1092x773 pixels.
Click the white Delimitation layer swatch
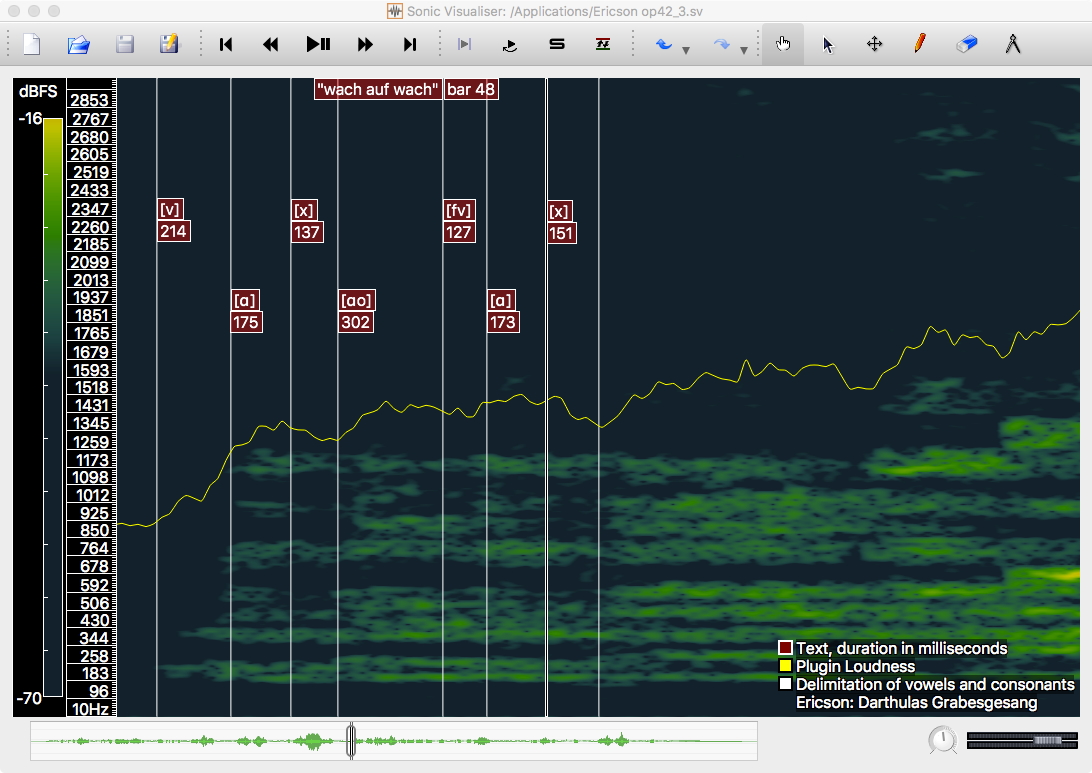click(786, 685)
